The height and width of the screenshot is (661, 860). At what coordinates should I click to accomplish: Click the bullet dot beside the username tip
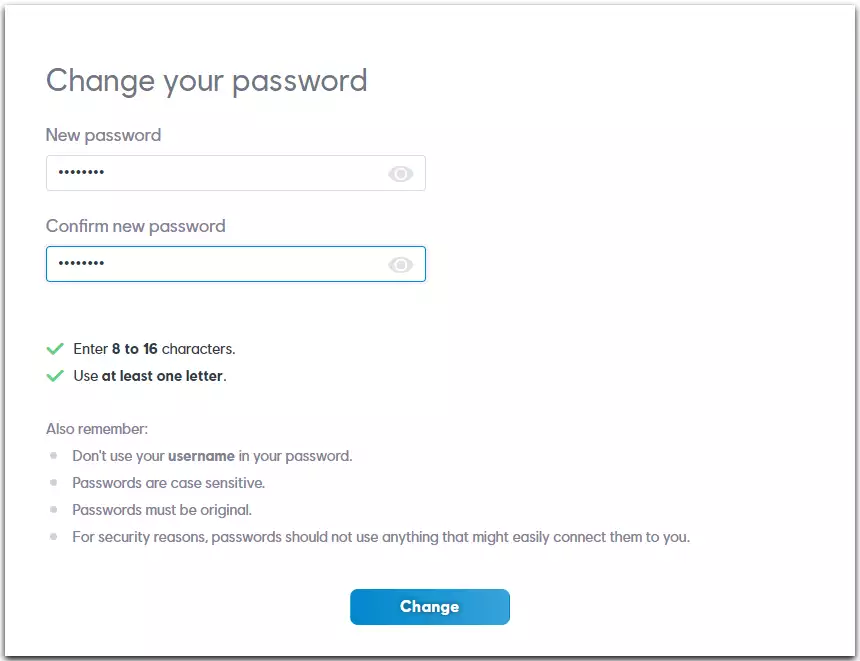(53, 455)
